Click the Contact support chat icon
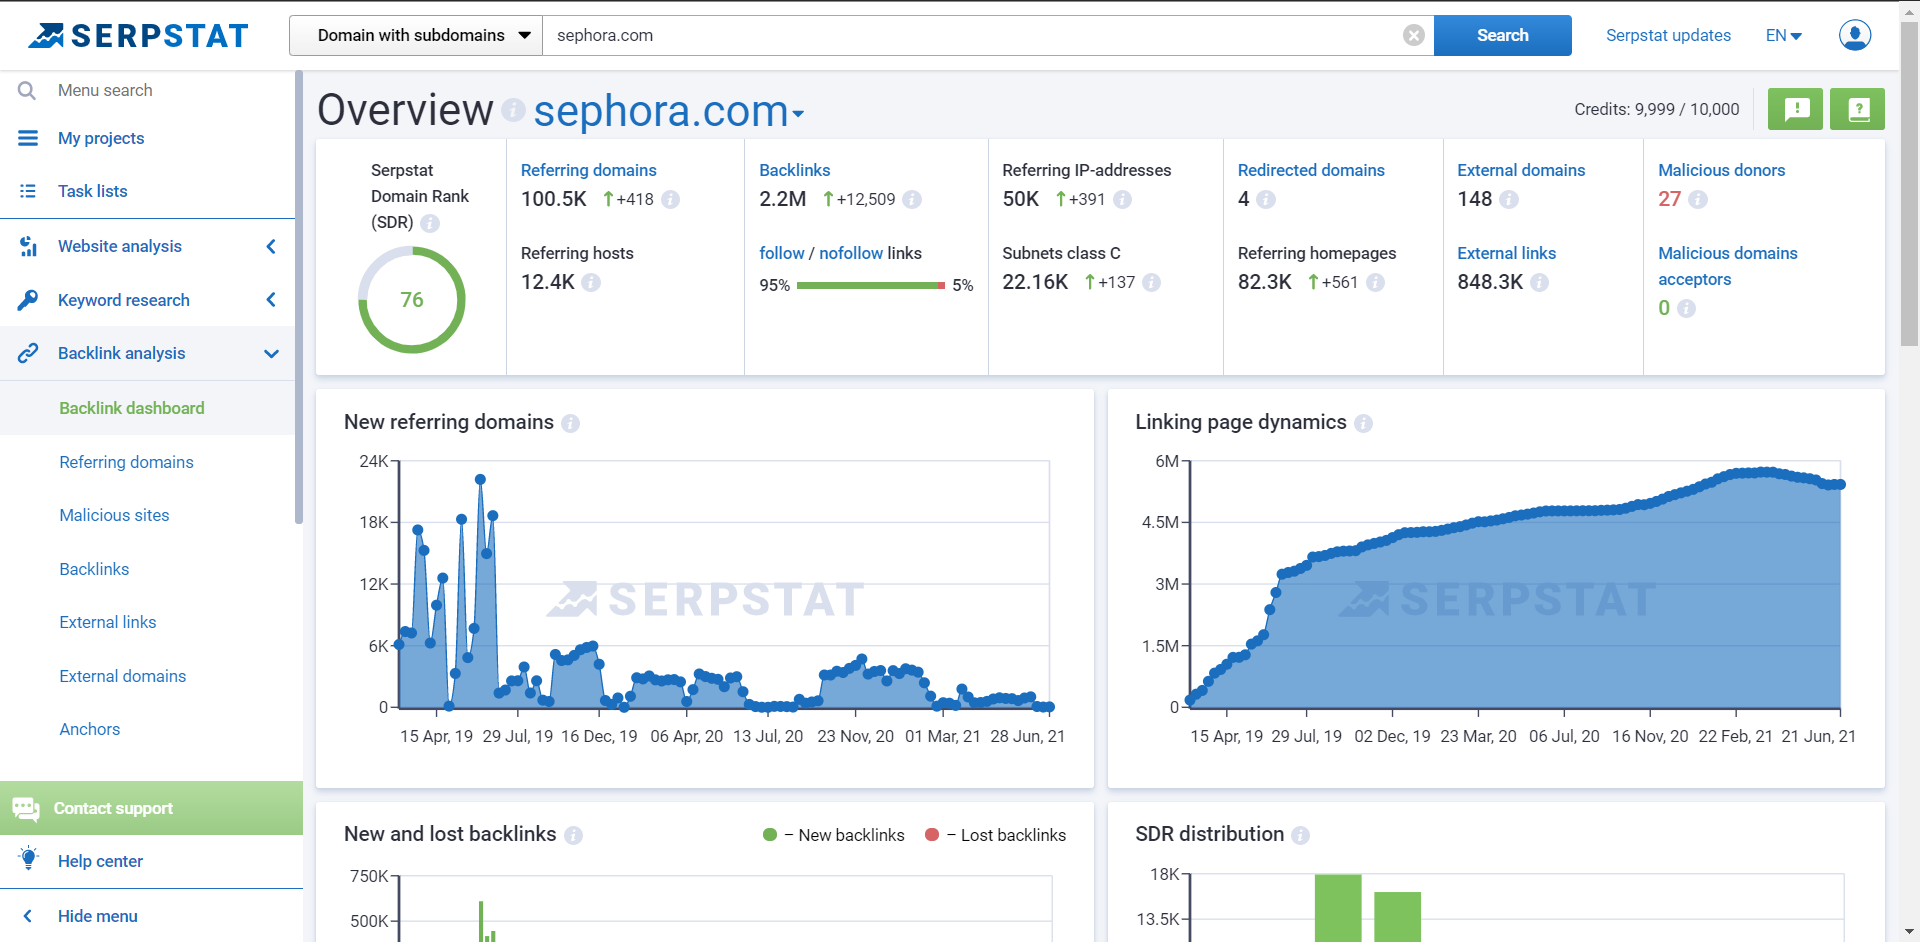Screen dimensions: 1920x942 [26, 808]
